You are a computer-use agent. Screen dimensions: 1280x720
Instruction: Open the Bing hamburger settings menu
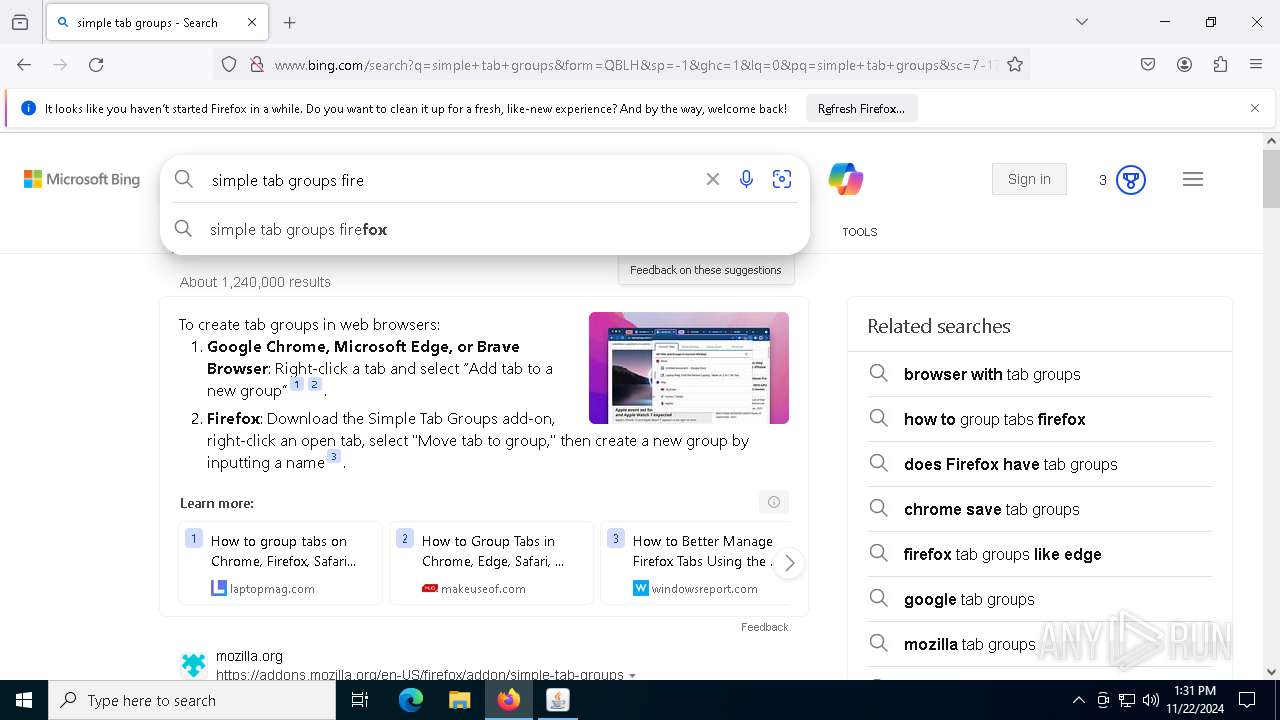(x=1193, y=179)
